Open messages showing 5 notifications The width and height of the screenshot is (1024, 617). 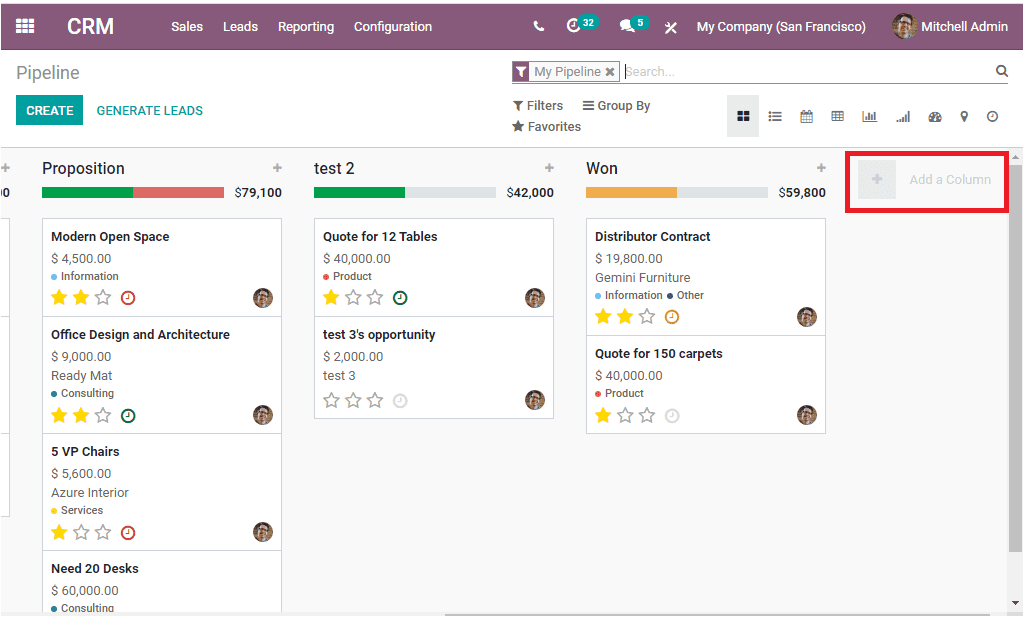click(630, 26)
